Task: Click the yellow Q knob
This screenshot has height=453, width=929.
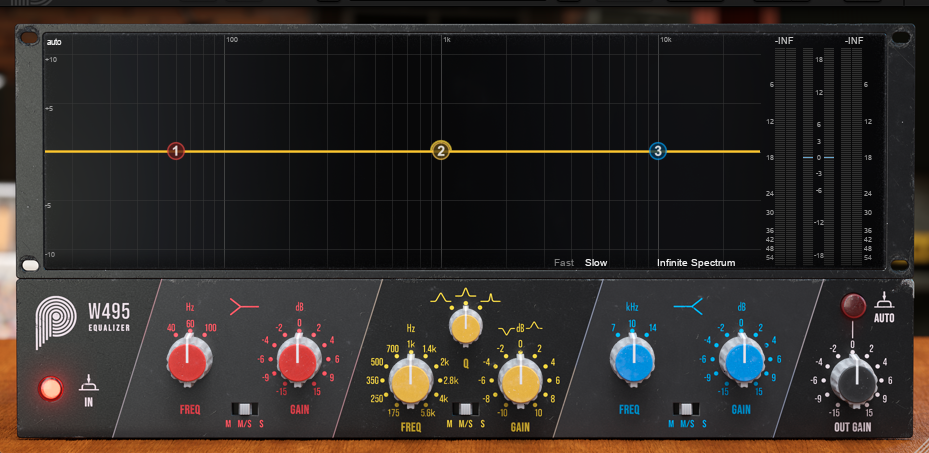Action: click(x=464, y=326)
